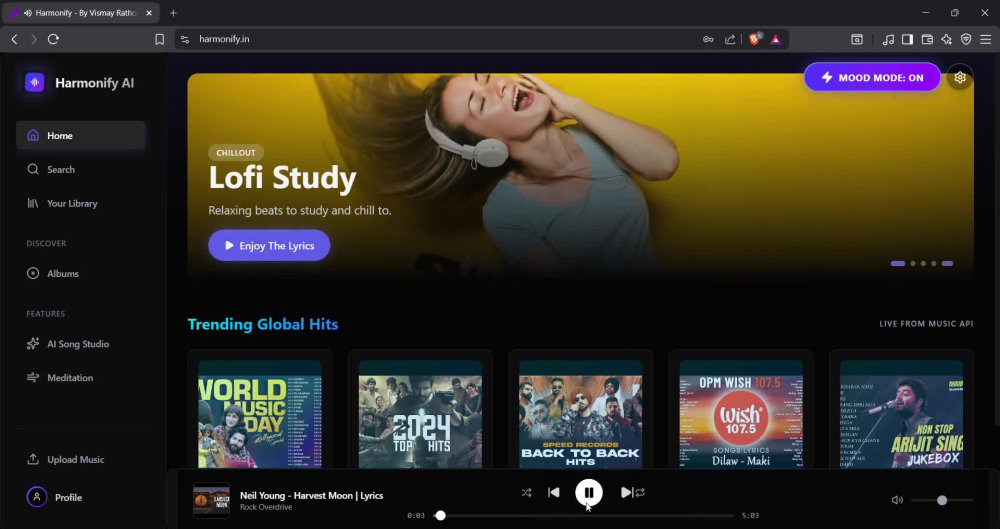The height and width of the screenshot is (529, 1000).
Task: Click the CHILLOUT tag on the banner
Action: (x=236, y=153)
